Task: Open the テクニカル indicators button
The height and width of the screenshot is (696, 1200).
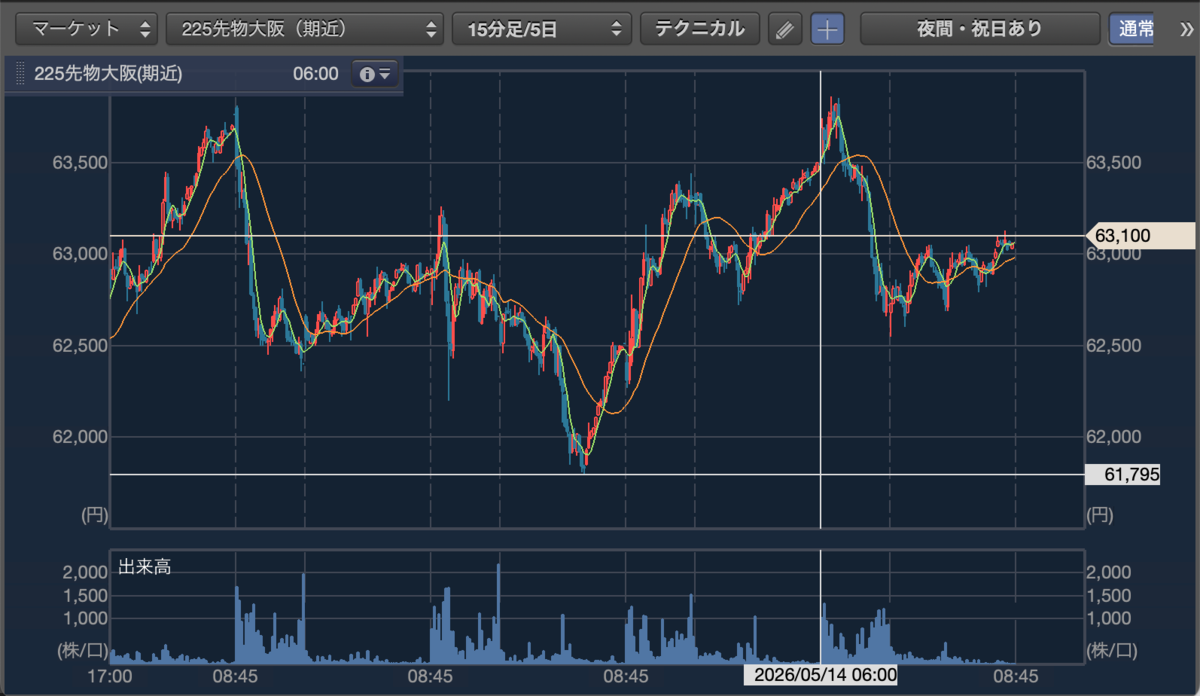Action: point(700,29)
